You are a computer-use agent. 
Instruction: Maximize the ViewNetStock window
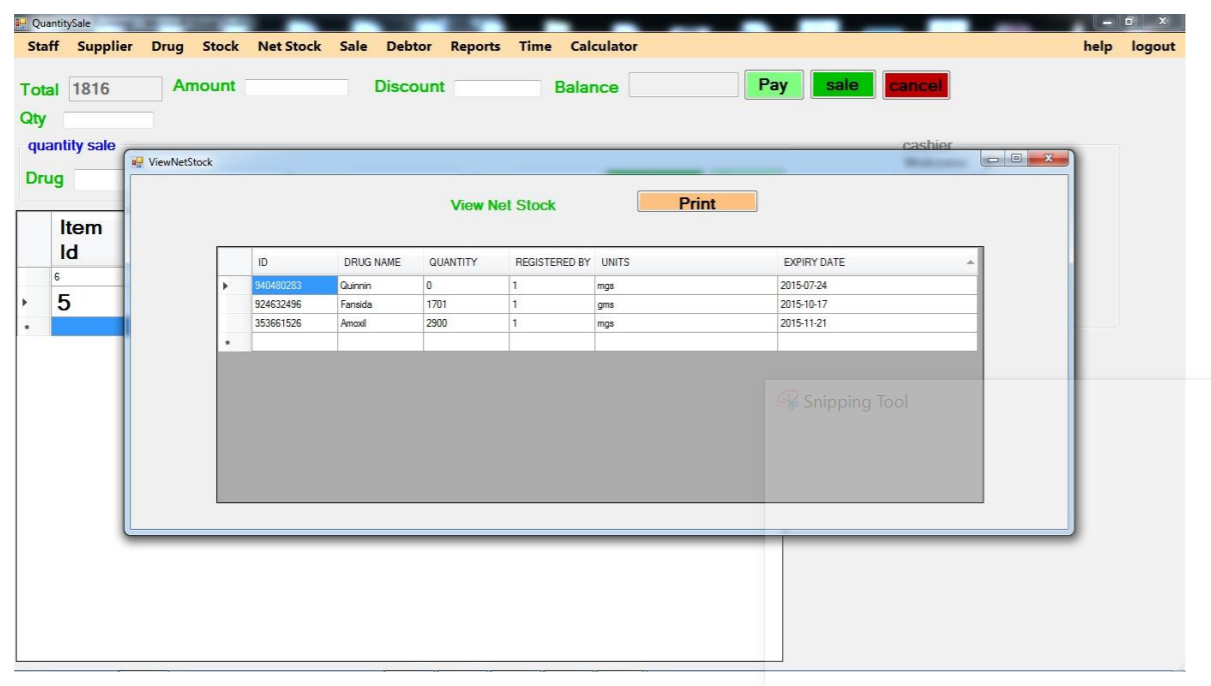tap(1016, 159)
